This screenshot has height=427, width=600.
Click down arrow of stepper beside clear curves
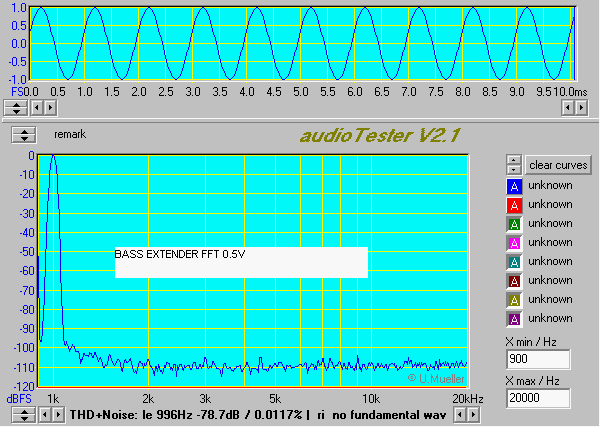(514, 169)
